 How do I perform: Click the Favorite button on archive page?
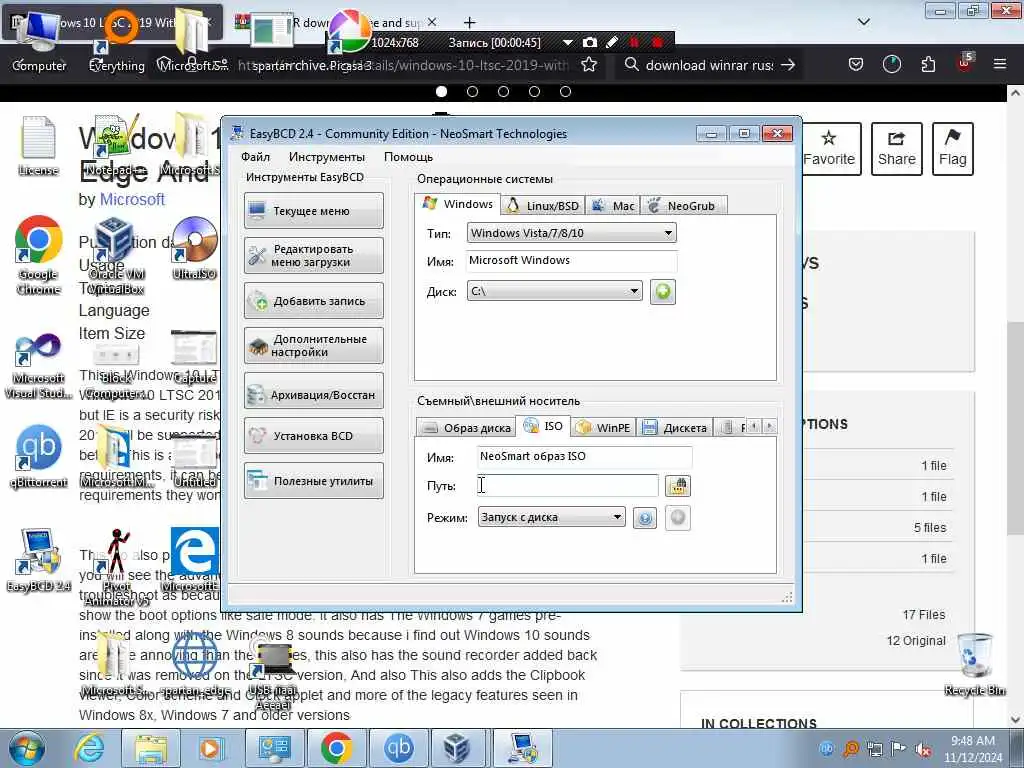[x=829, y=149]
